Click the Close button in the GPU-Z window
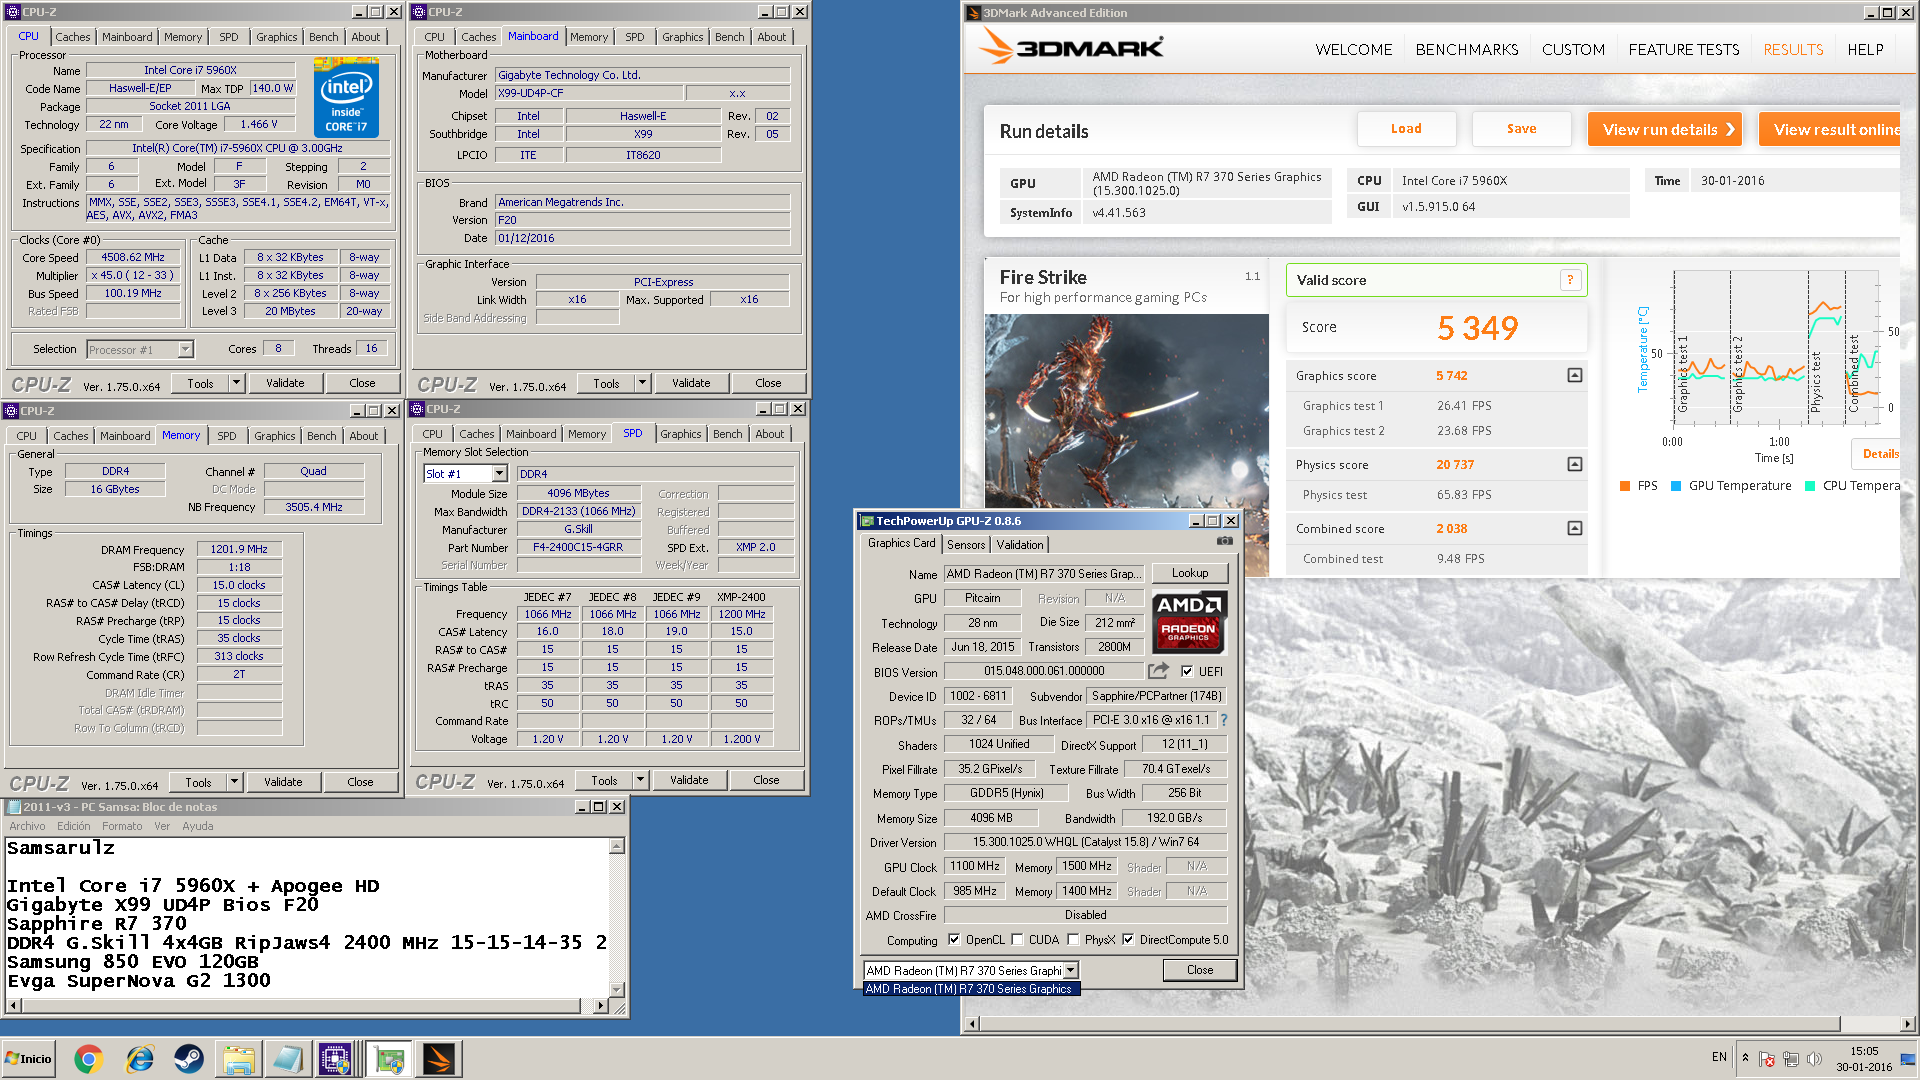The width and height of the screenshot is (1920, 1080). click(x=1200, y=970)
